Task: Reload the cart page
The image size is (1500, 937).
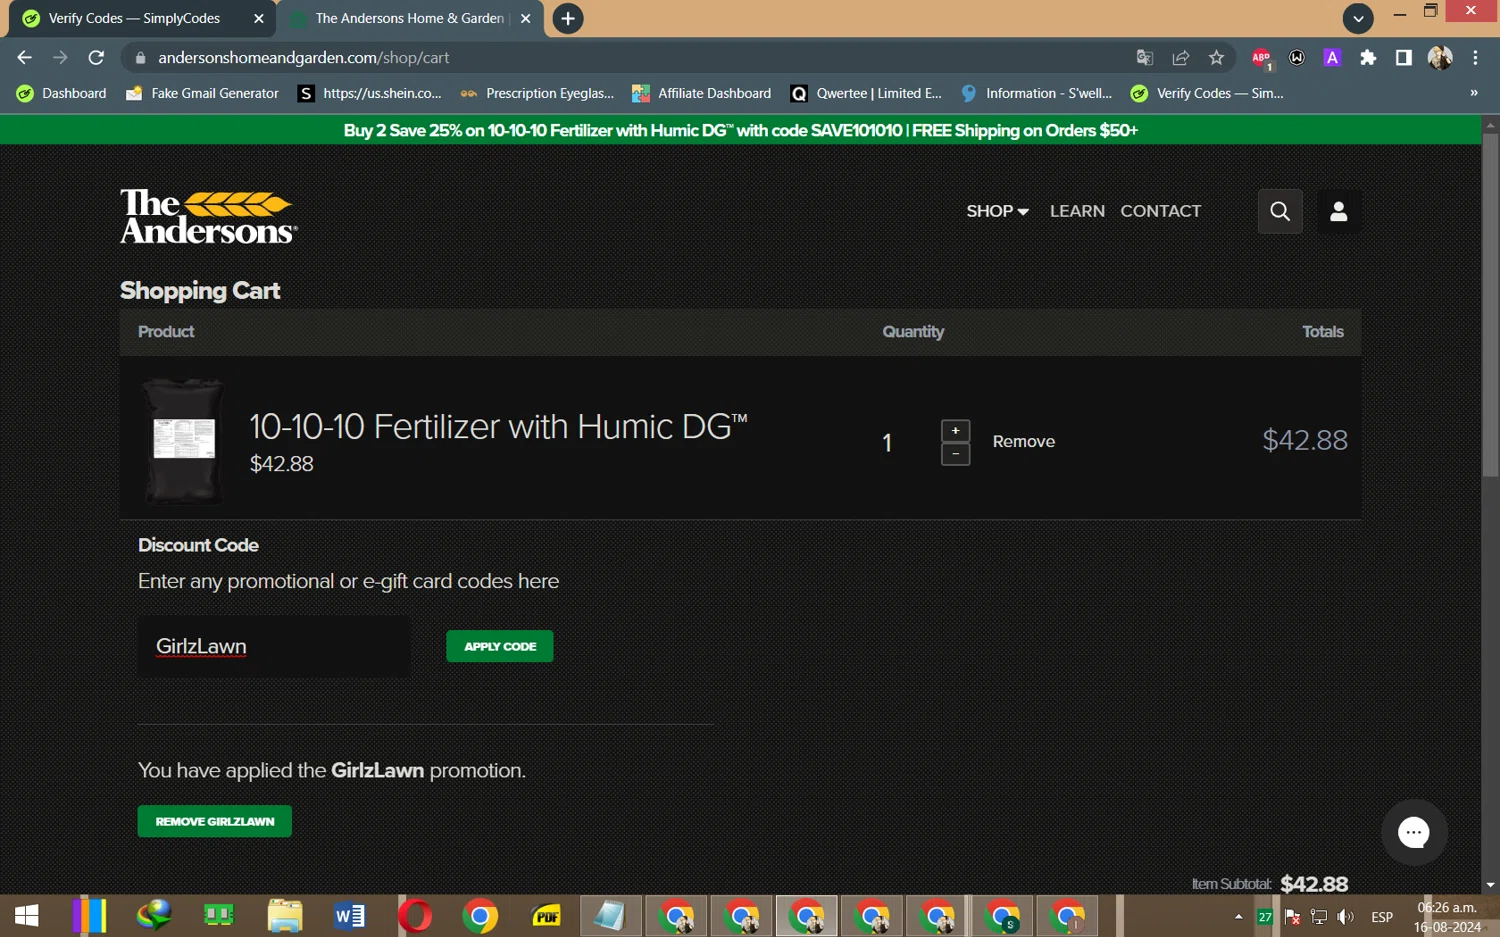Action: click(96, 58)
